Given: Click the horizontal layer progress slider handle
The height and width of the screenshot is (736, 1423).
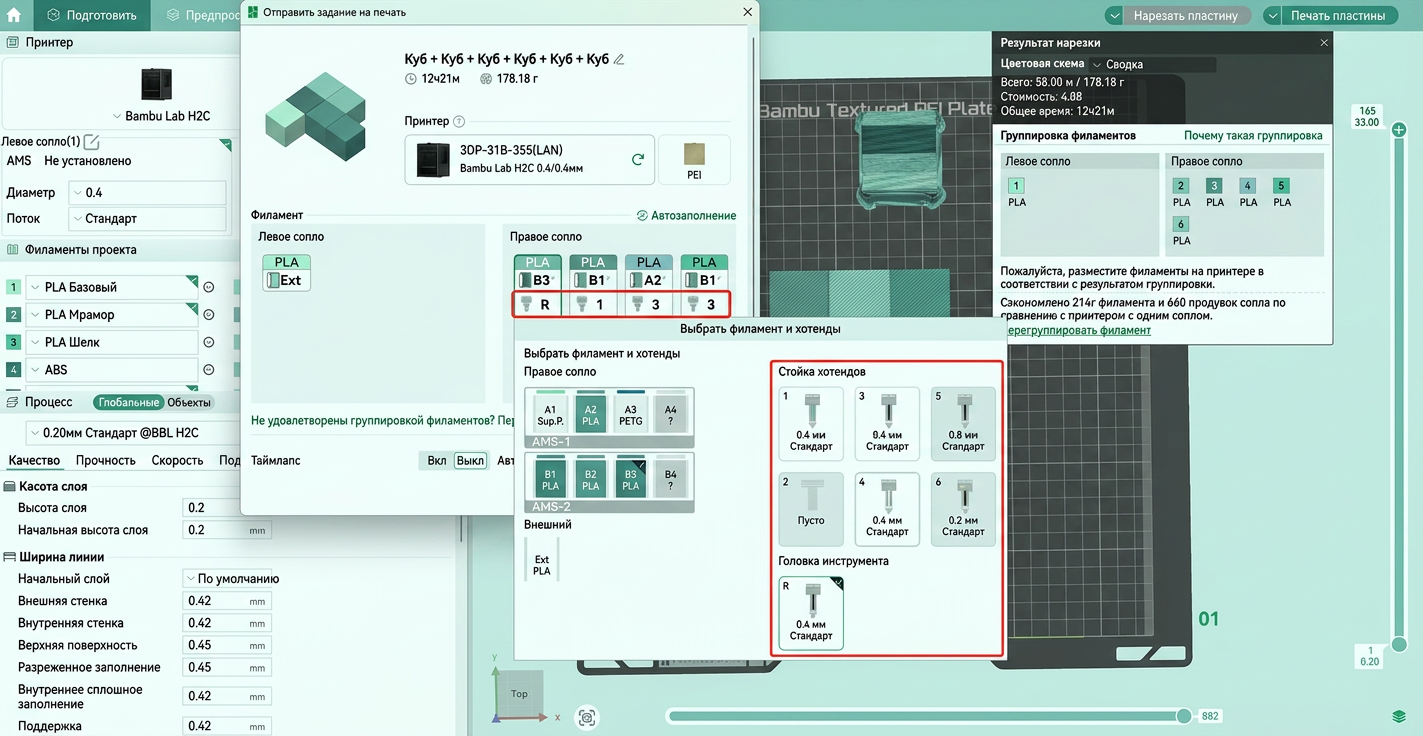Looking at the screenshot, I should 1184,716.
